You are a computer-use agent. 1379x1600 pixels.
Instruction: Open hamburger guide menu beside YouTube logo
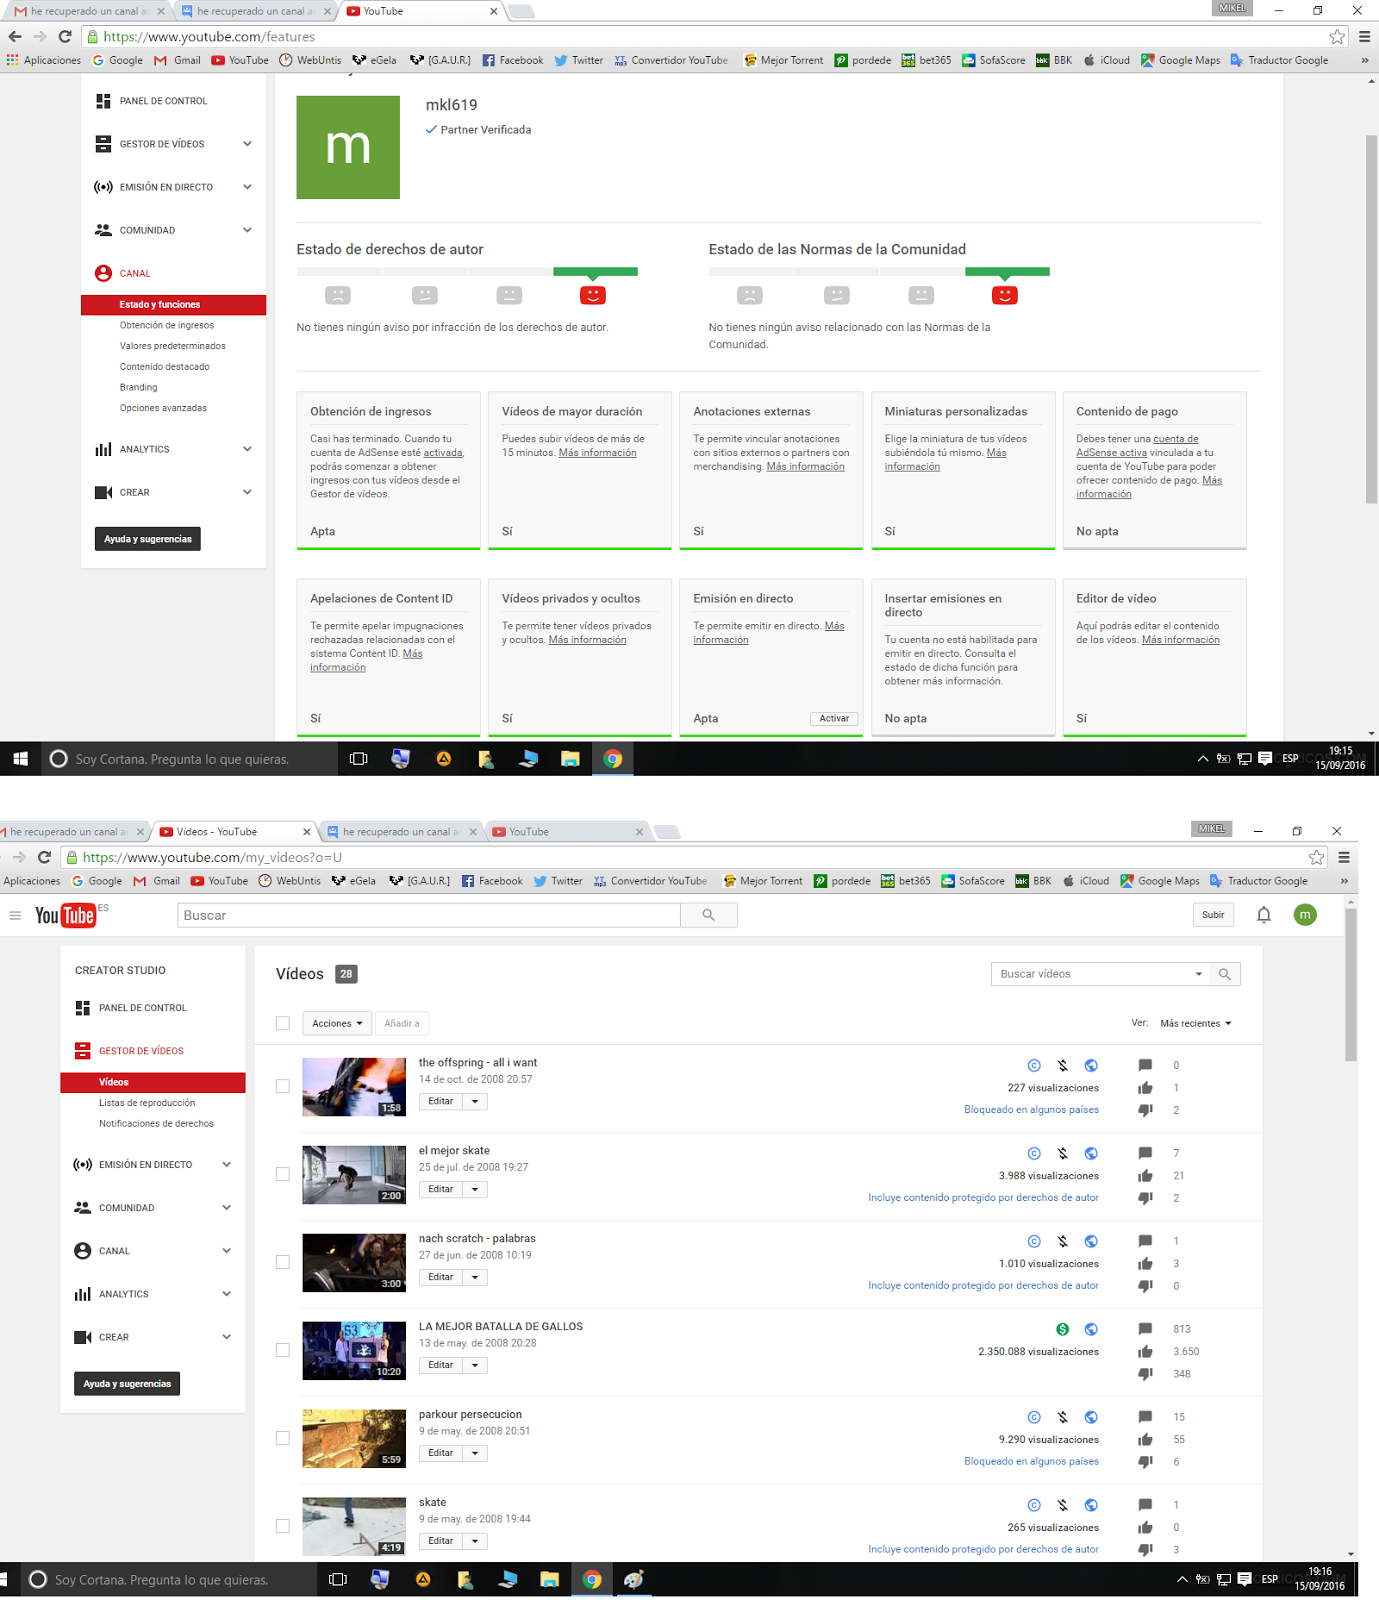[x=15, y=915]
